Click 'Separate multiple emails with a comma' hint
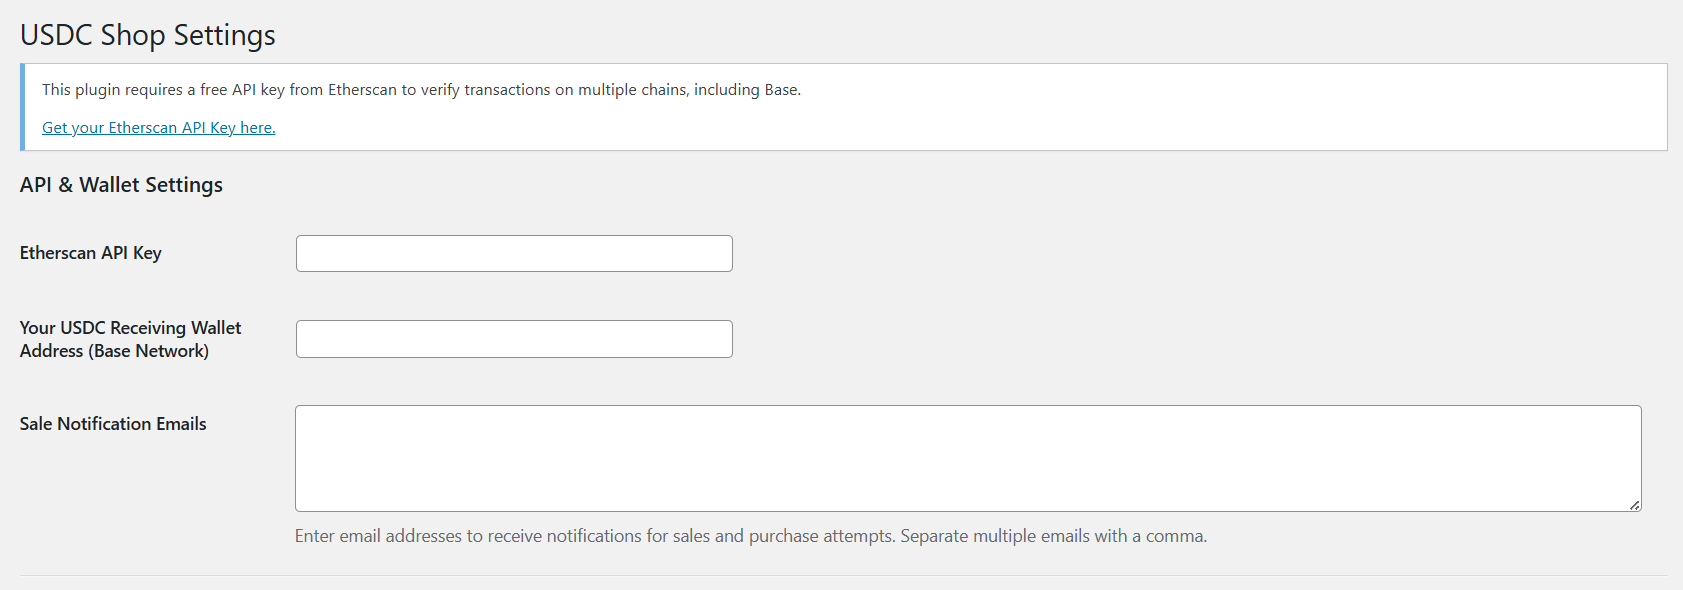Viewport: 1683px width, 590px height. coord(1052,536)
